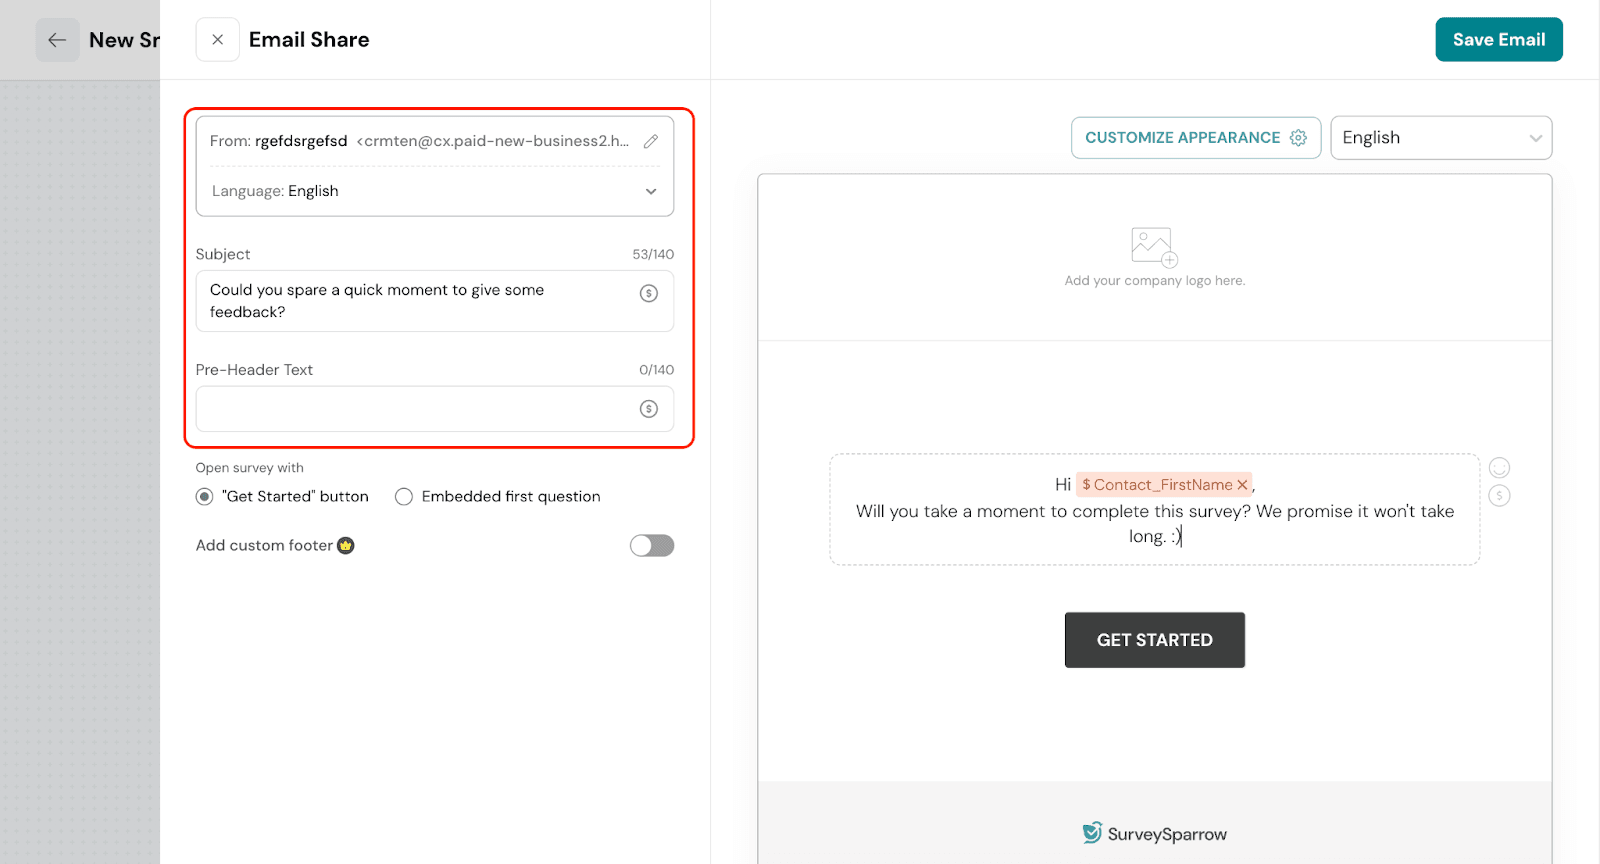Click the add company logo image icon
Screen dimensions: 1600x864
[1154, 247]
